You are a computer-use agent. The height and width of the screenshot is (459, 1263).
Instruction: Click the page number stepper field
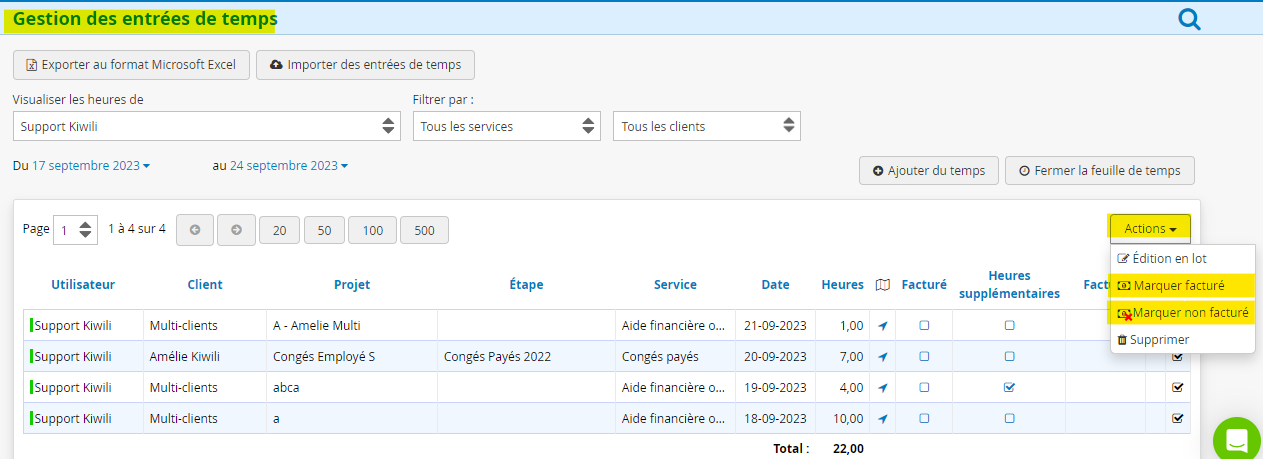coord(75,229)
